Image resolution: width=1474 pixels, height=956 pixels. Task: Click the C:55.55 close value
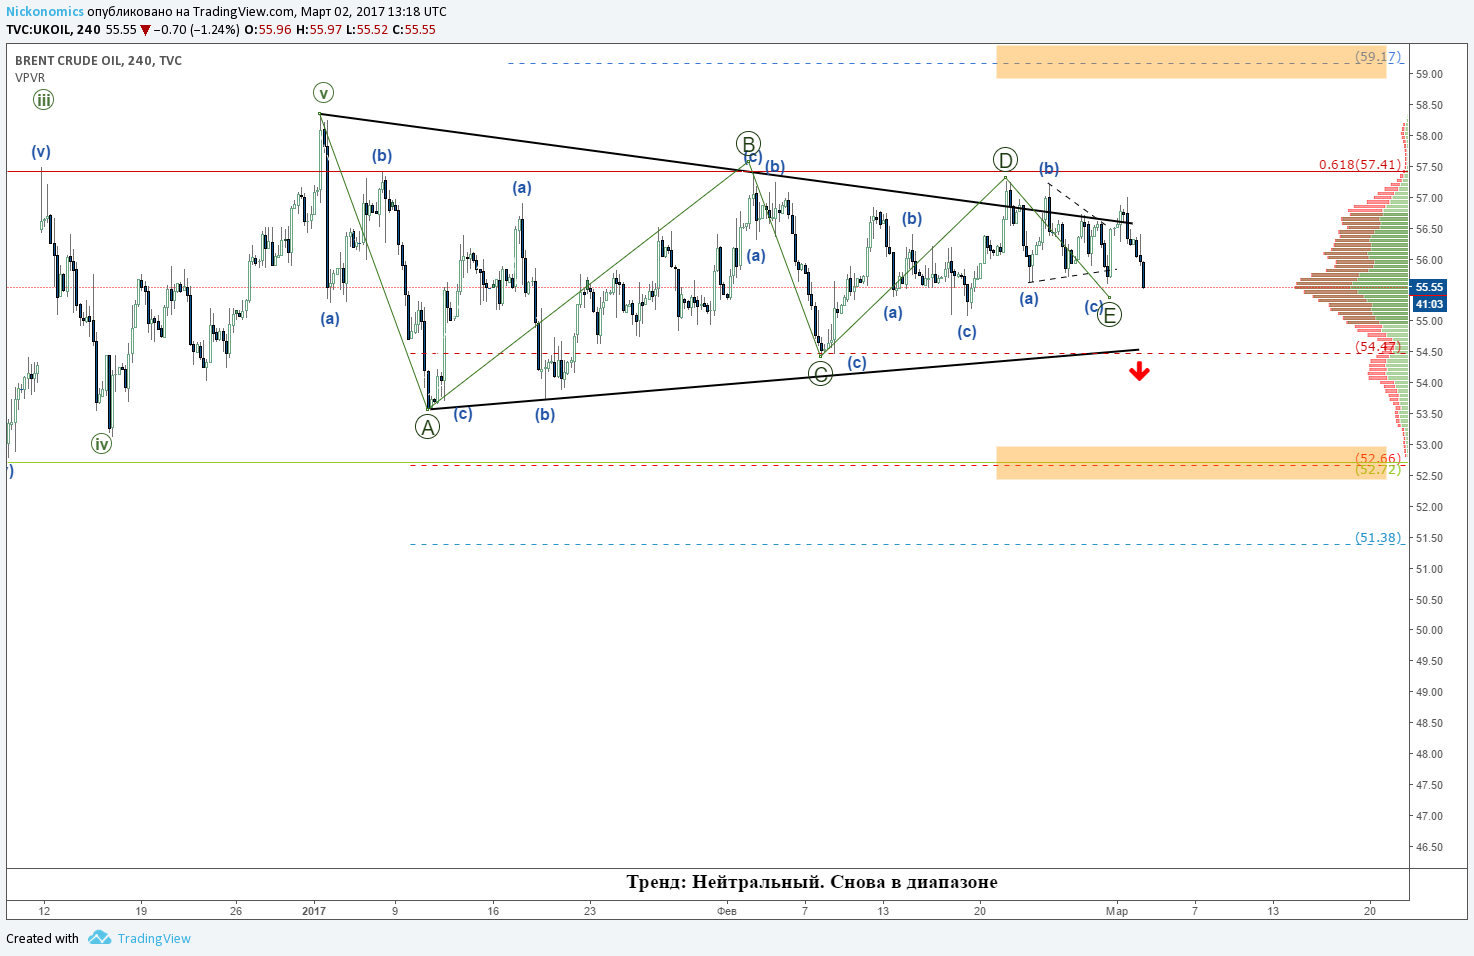414,29
